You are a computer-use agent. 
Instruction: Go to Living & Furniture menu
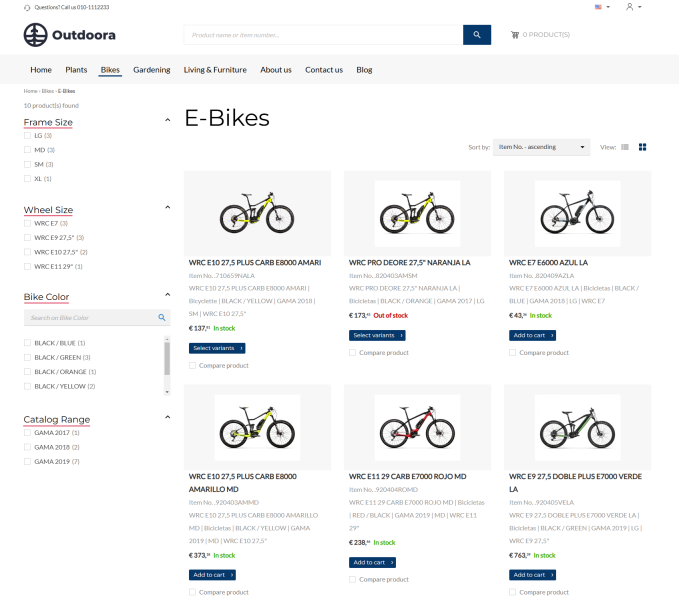click(215, 70)
